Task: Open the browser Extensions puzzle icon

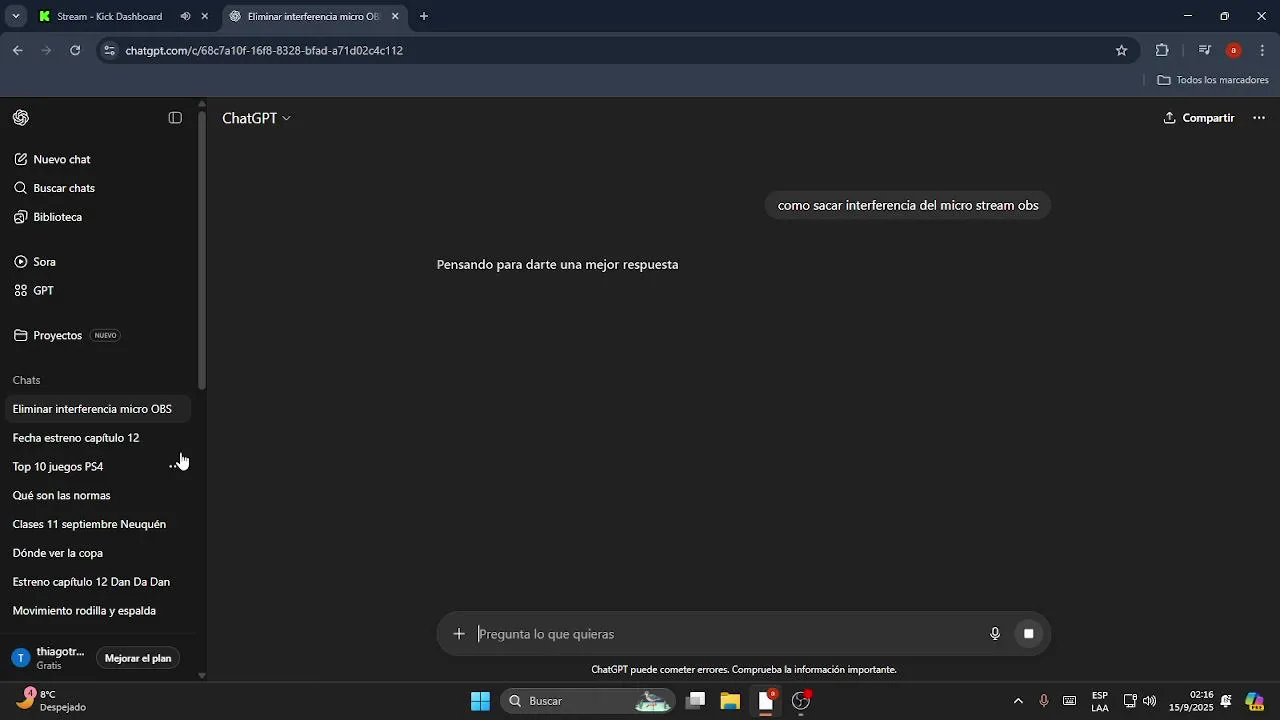Action: click(1161, 50)
